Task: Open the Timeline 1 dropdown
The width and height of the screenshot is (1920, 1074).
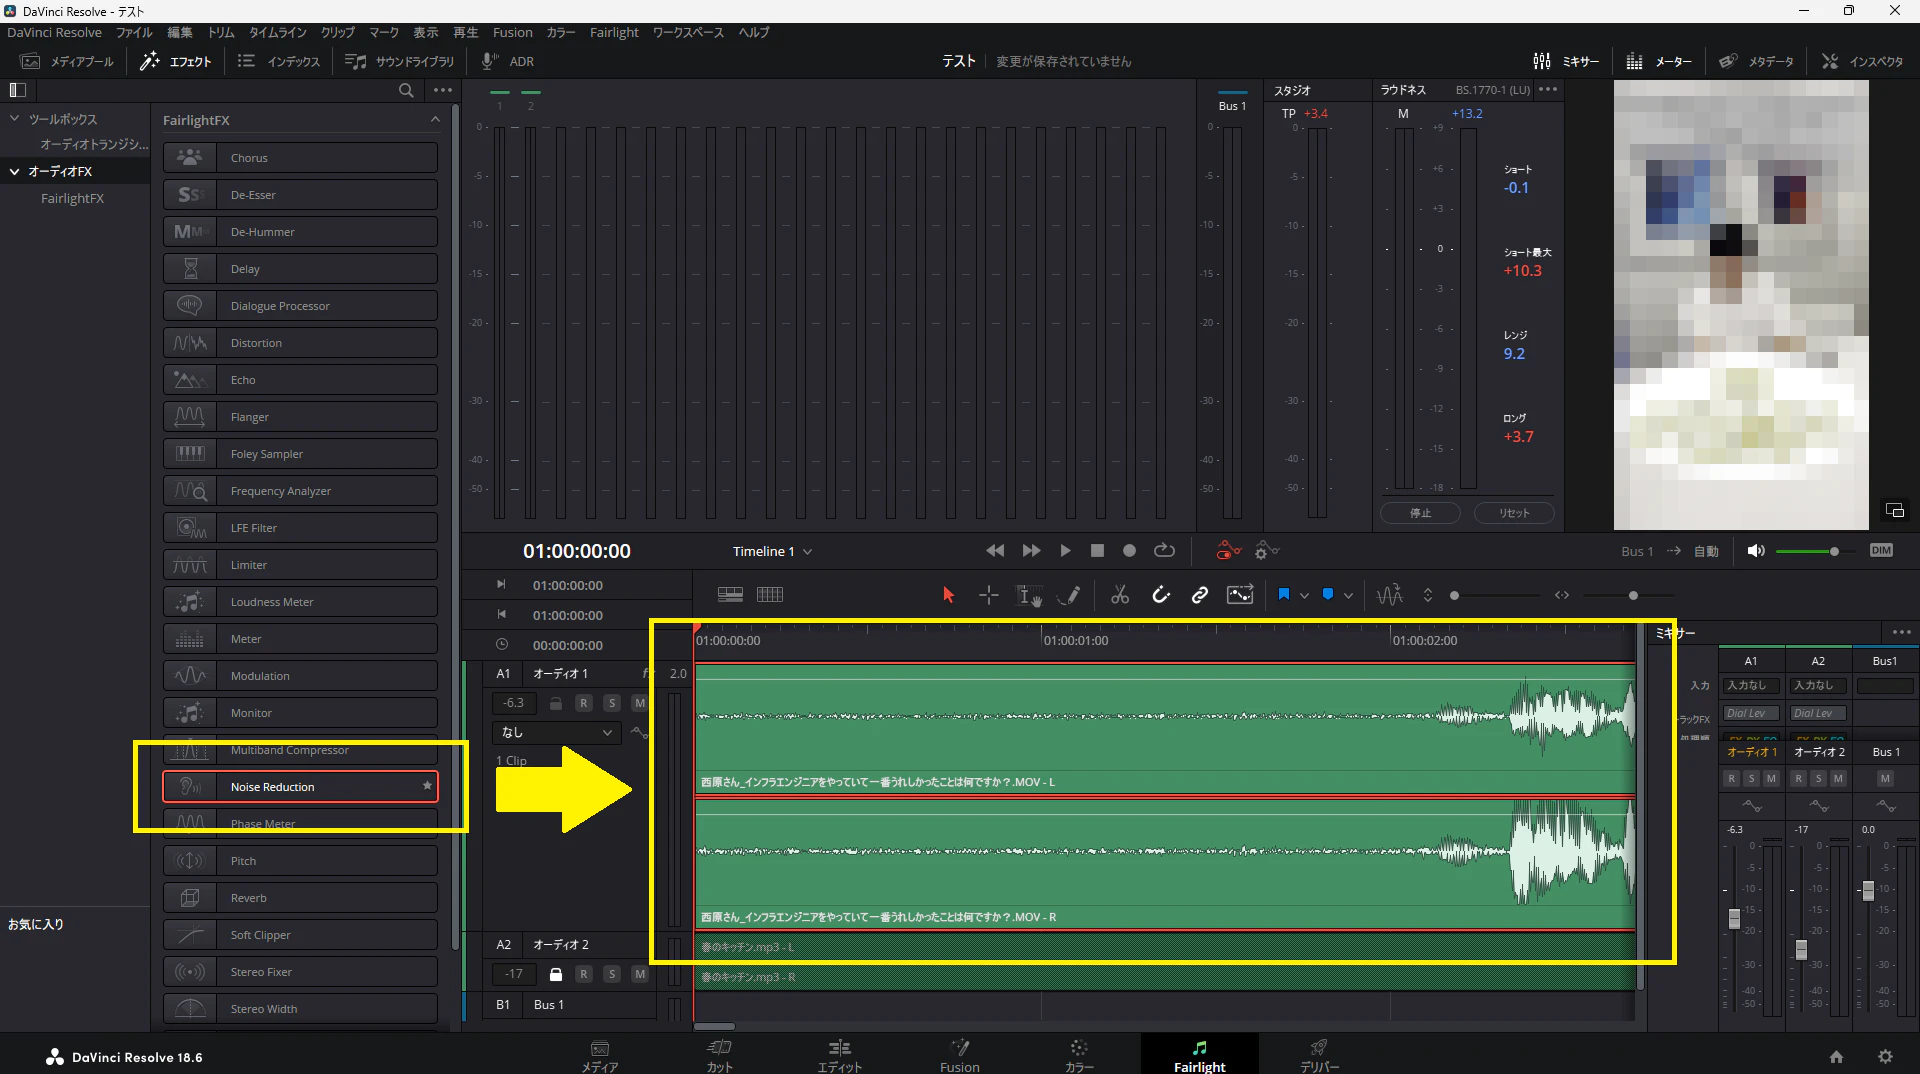Action: [772, 552]
